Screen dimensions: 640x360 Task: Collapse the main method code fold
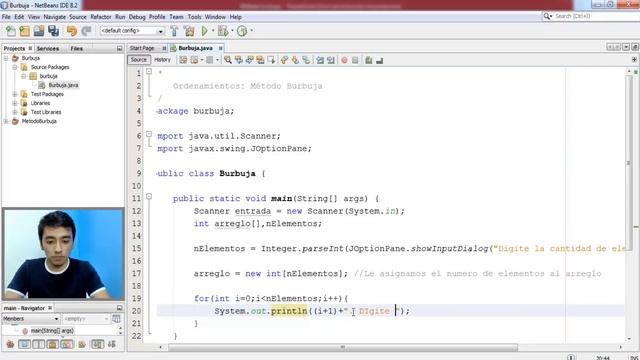click(x=149, y=196)
